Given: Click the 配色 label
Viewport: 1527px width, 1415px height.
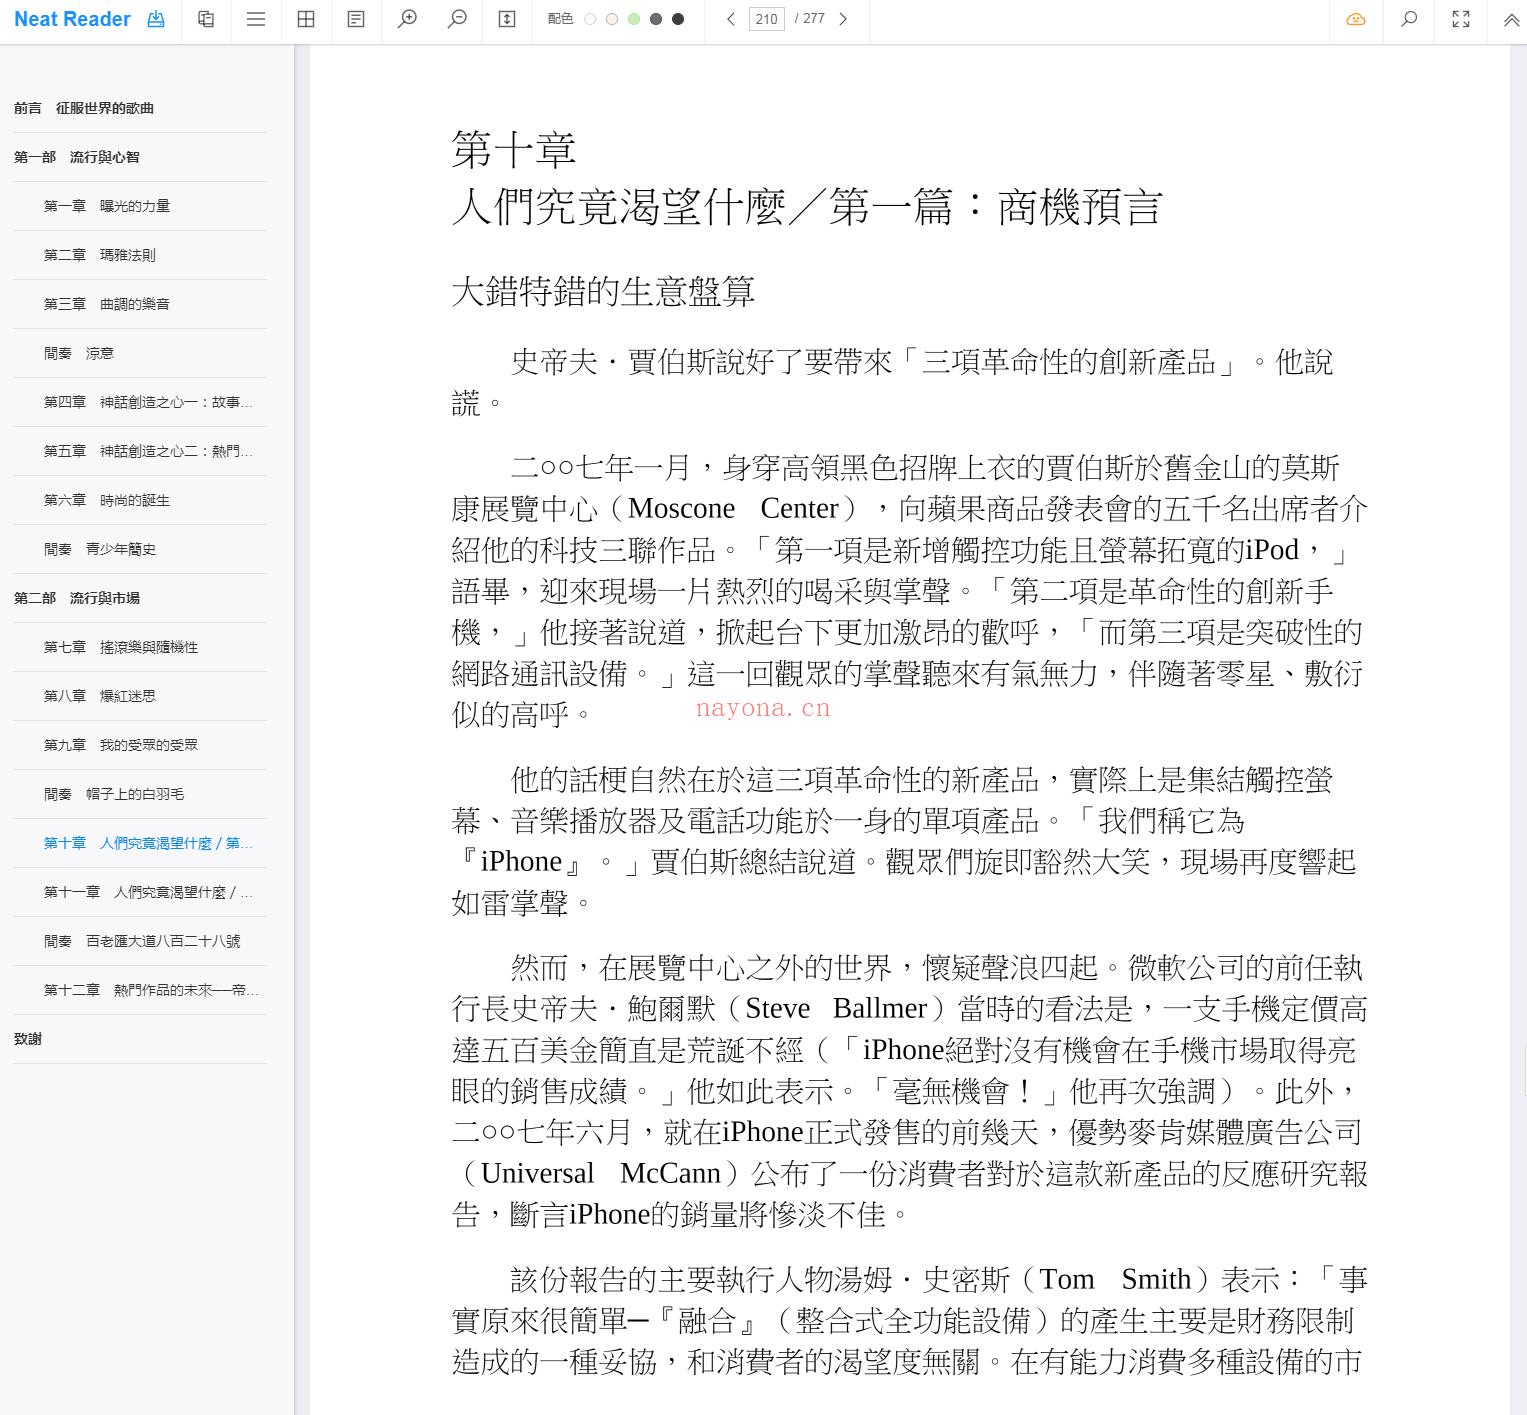Looking at the screenshot, I should pos(561,19).
